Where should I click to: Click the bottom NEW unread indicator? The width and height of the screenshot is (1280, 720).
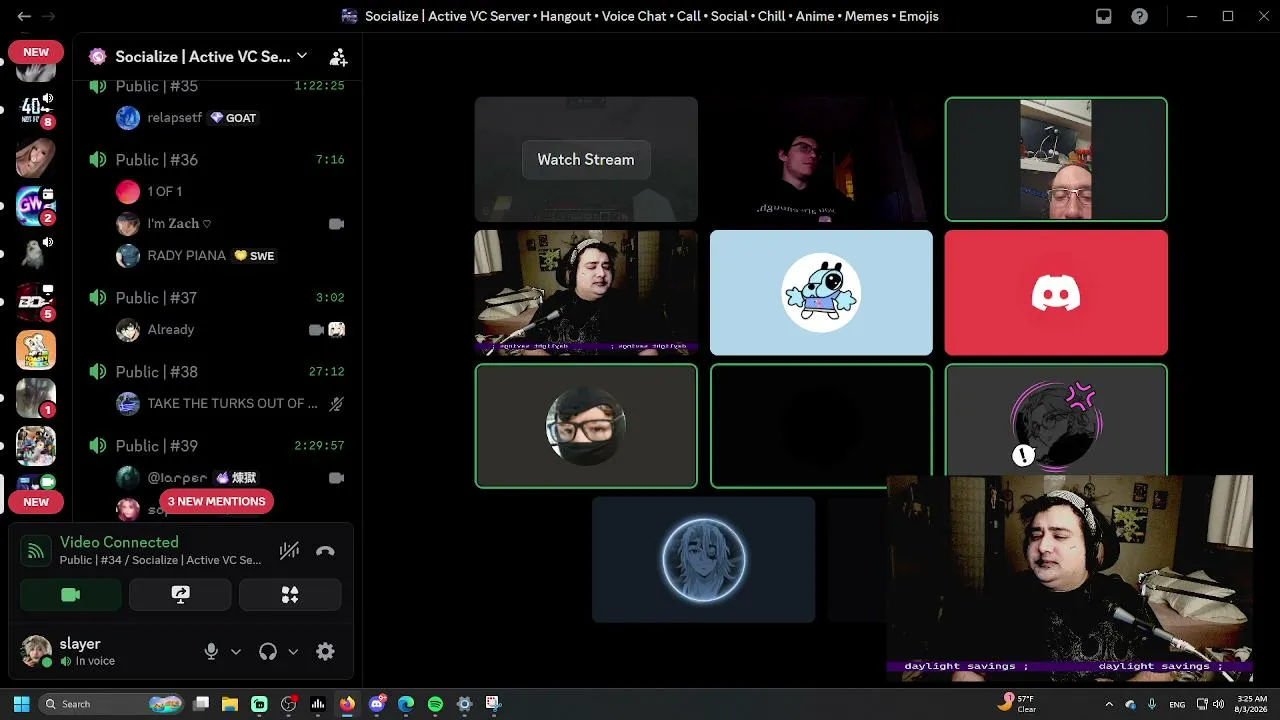(36, 502)
